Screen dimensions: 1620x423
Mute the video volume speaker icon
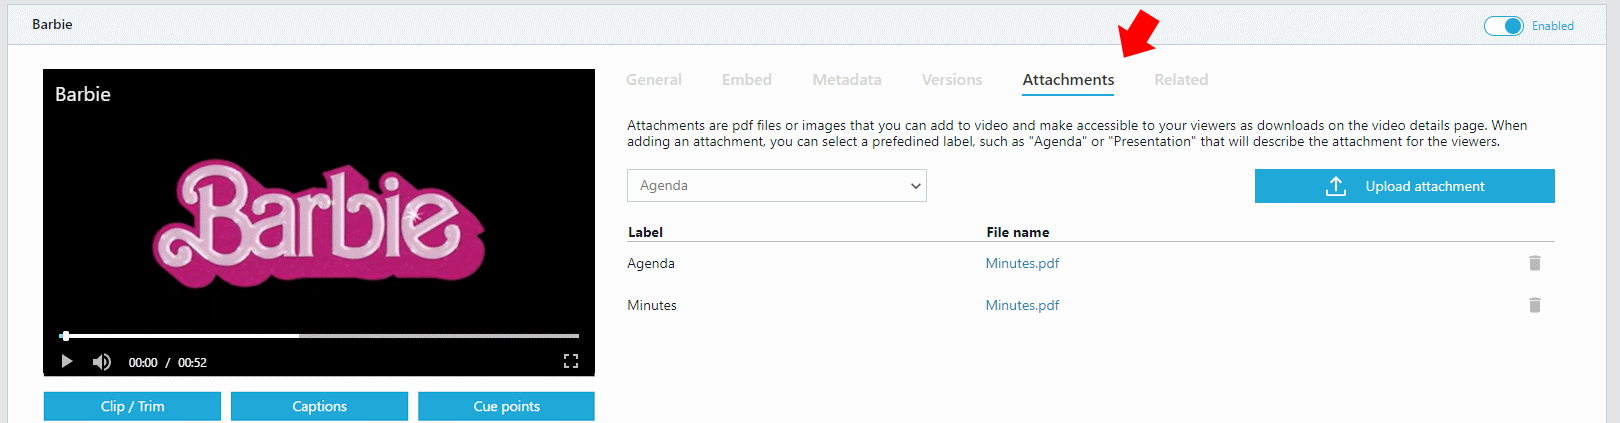pyautogui.click(x=102, y=361)
